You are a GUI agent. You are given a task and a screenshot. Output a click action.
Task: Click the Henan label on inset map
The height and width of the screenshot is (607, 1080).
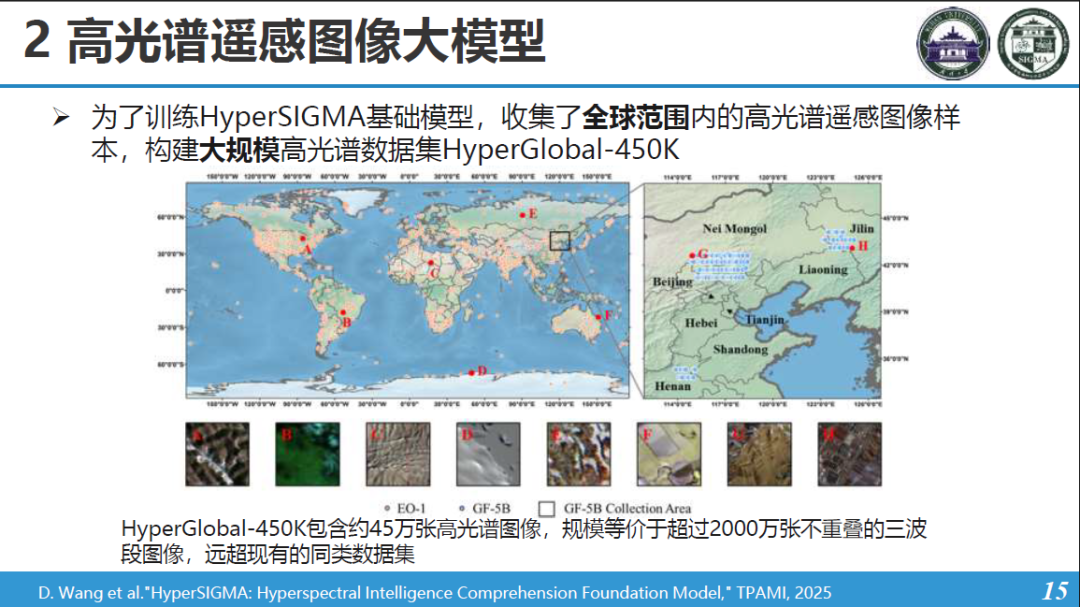[672, 386]
